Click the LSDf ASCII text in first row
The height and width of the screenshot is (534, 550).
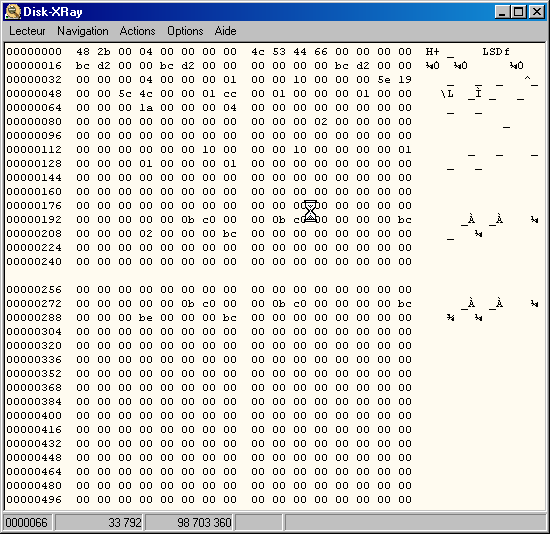496,52
